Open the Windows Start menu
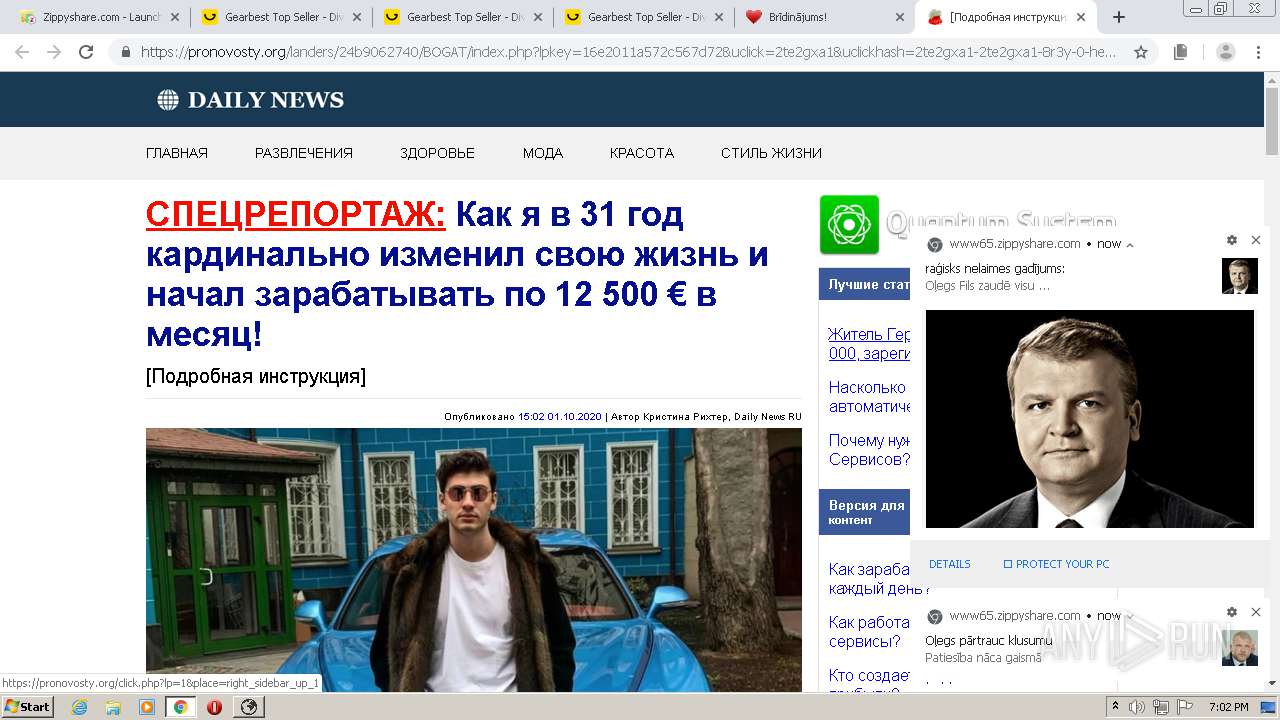Image resolution: width=1280 pixels, height=720 pixels. [28, 706]
